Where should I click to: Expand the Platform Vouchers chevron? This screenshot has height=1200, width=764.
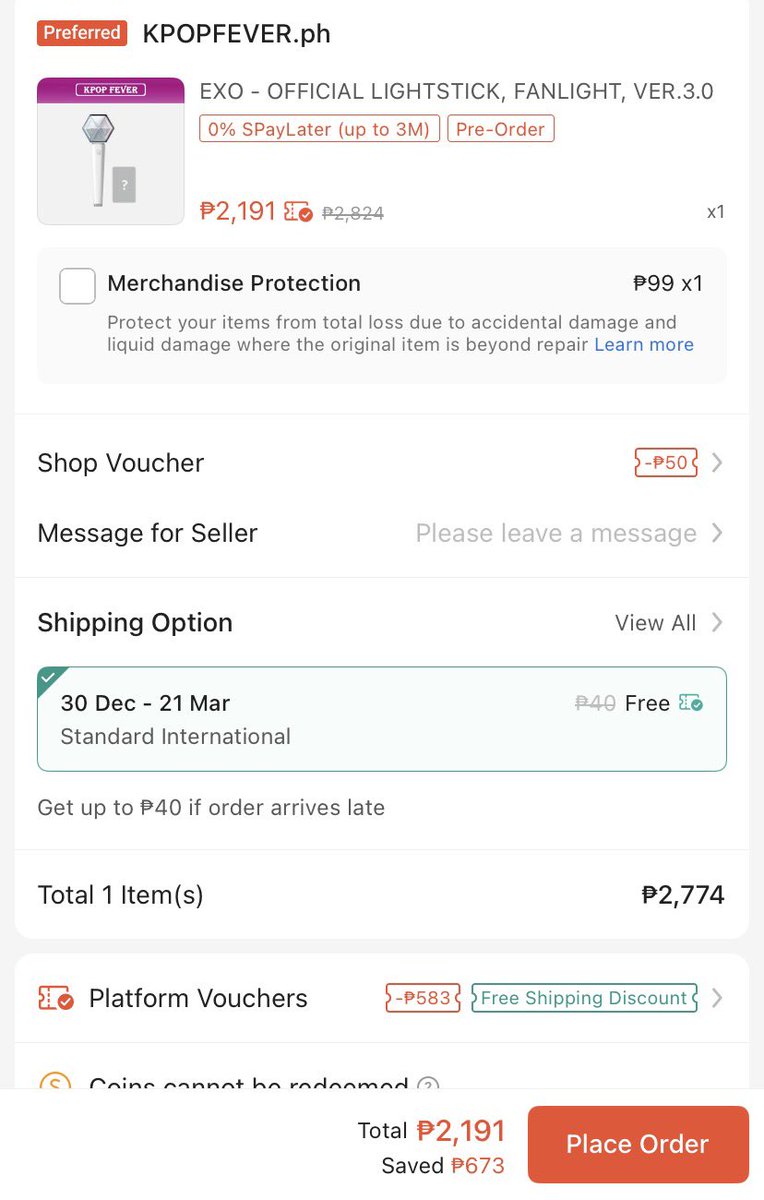(716, 998)
